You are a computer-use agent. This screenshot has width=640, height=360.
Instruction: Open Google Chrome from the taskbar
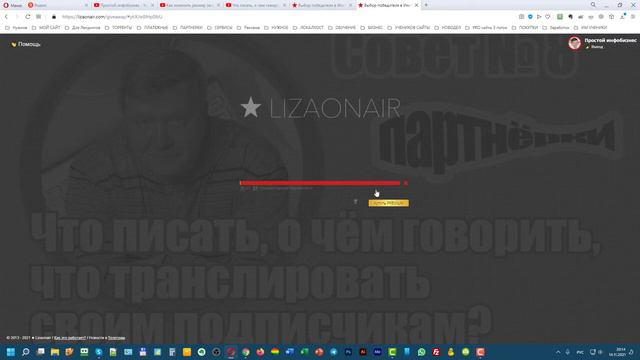[x=246, y=352]
